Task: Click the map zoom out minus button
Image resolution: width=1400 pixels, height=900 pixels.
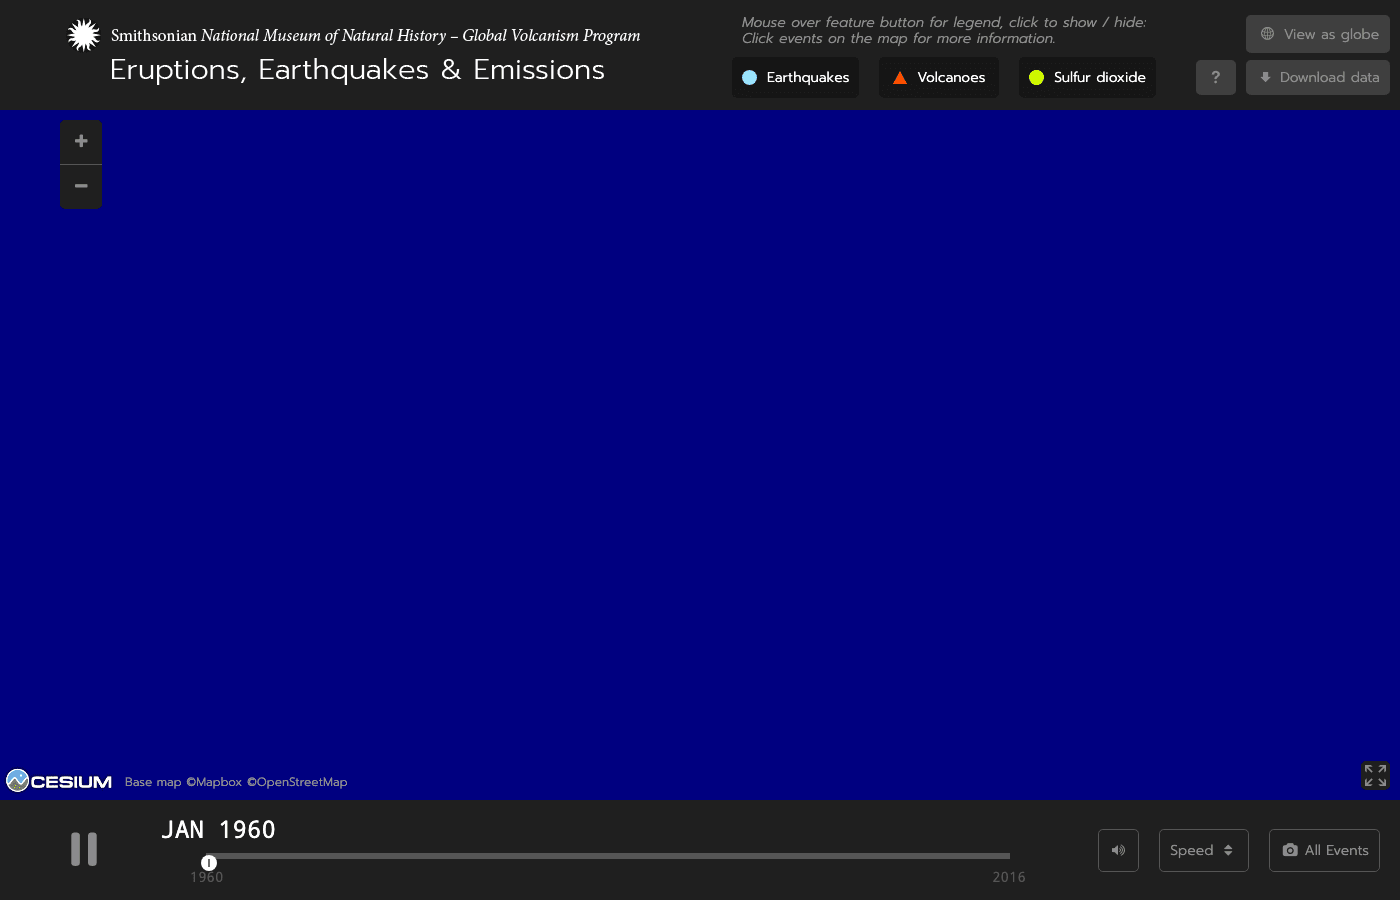Action: (81, 187)
